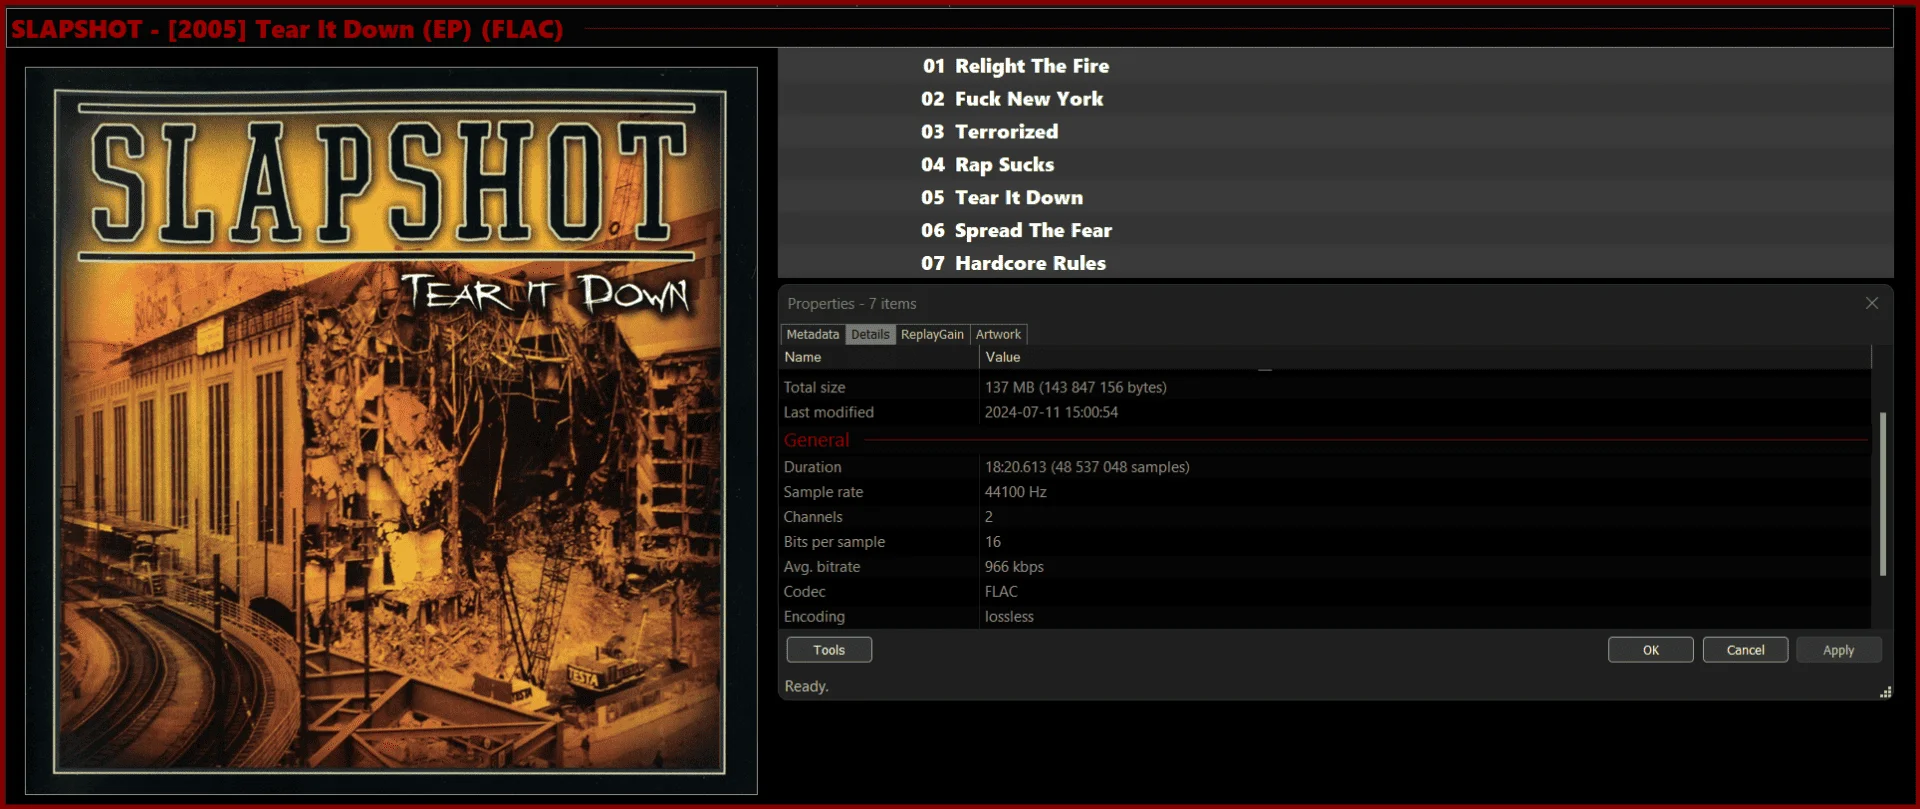Click the Tools button
The width and height of the screenshot is (1920, 809).
pyautogui.click(x=829, y=650)
